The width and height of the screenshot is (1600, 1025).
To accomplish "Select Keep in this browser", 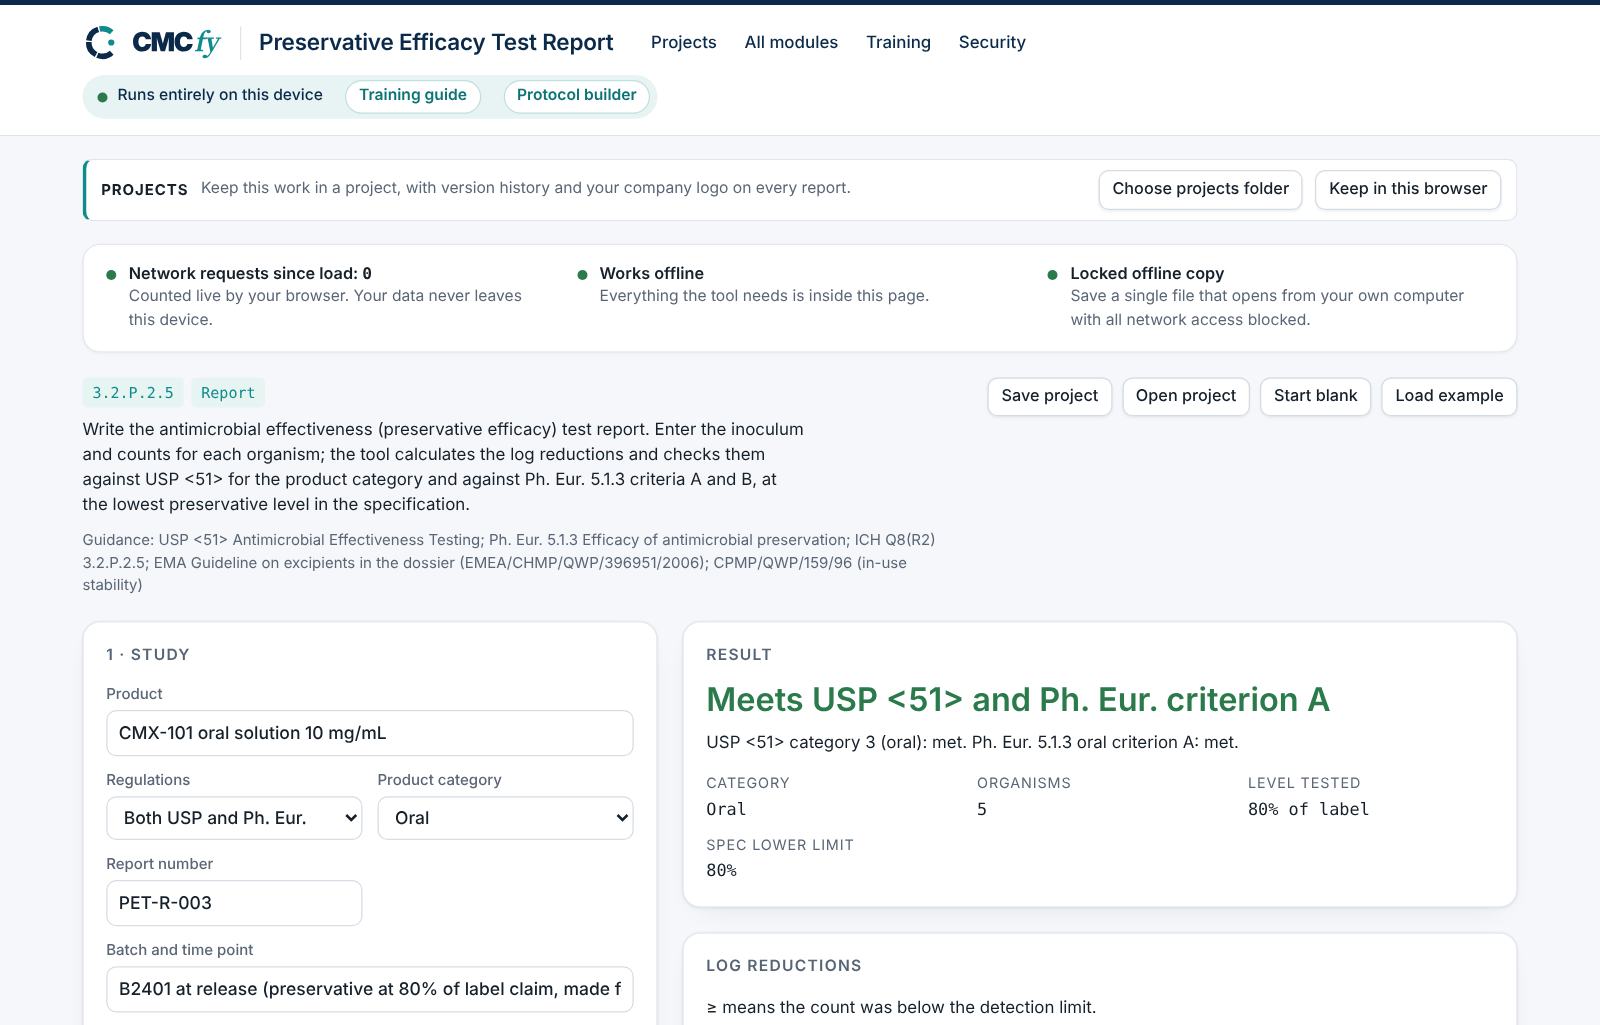I will tap(1407, 189).
